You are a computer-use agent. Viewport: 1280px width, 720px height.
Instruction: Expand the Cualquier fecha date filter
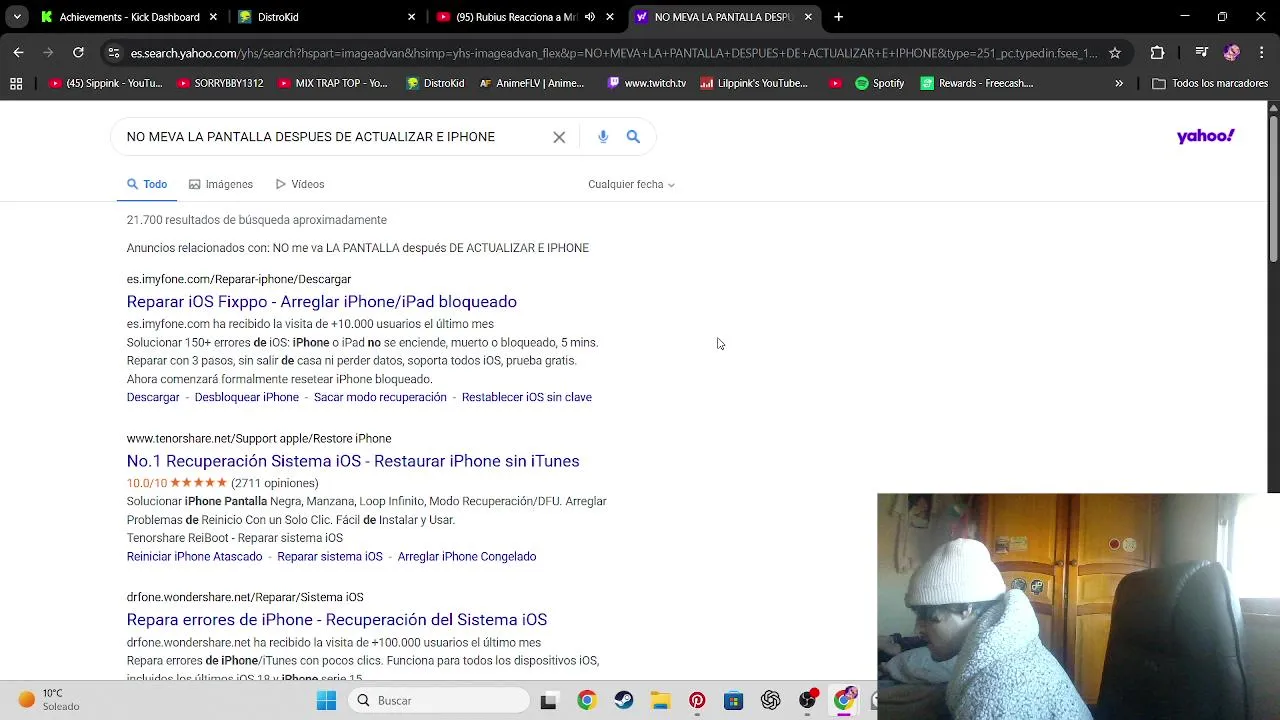point(631,184)
